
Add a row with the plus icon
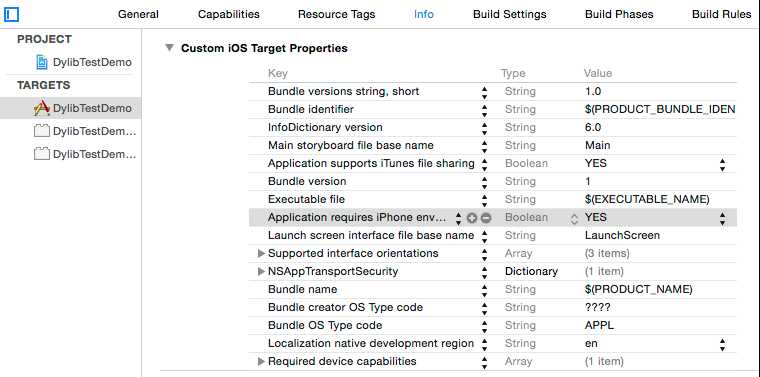point(472,218)
